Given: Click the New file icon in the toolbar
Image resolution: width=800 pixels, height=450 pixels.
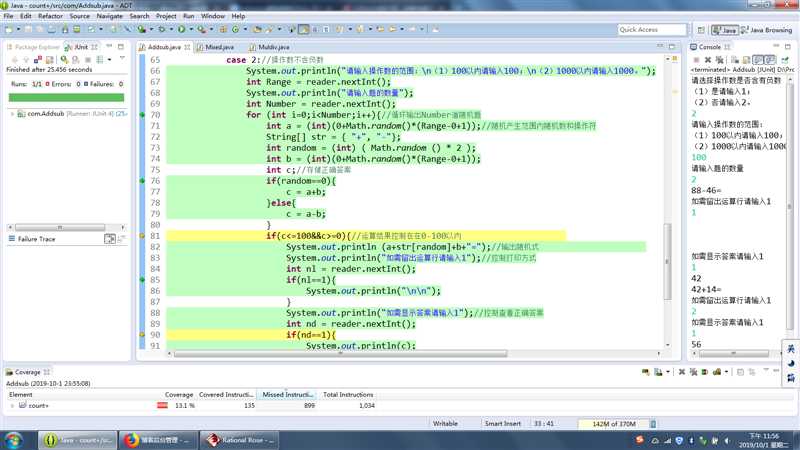Looking at the screenshot, I should tap(8, 30).
